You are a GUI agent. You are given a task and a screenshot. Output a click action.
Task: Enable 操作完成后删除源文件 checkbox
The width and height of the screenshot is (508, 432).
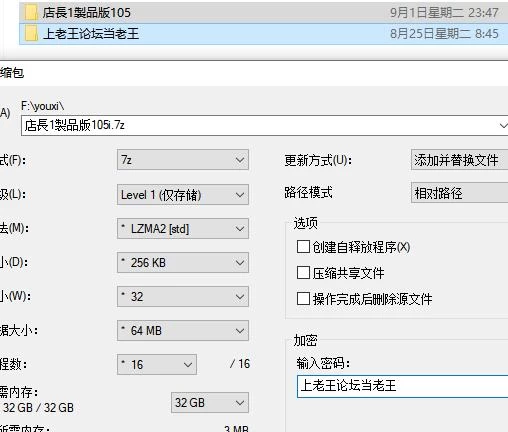click(x=303, y=299)
